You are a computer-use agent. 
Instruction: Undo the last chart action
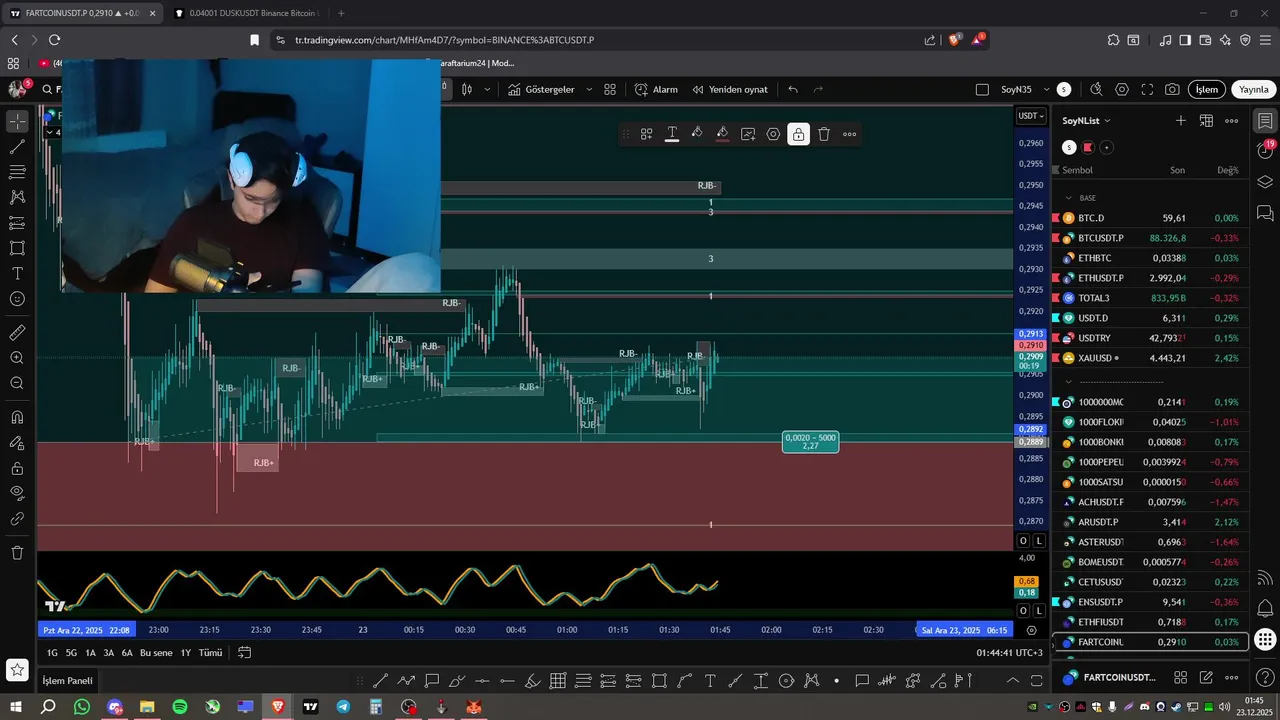click(x=793, y=89)
